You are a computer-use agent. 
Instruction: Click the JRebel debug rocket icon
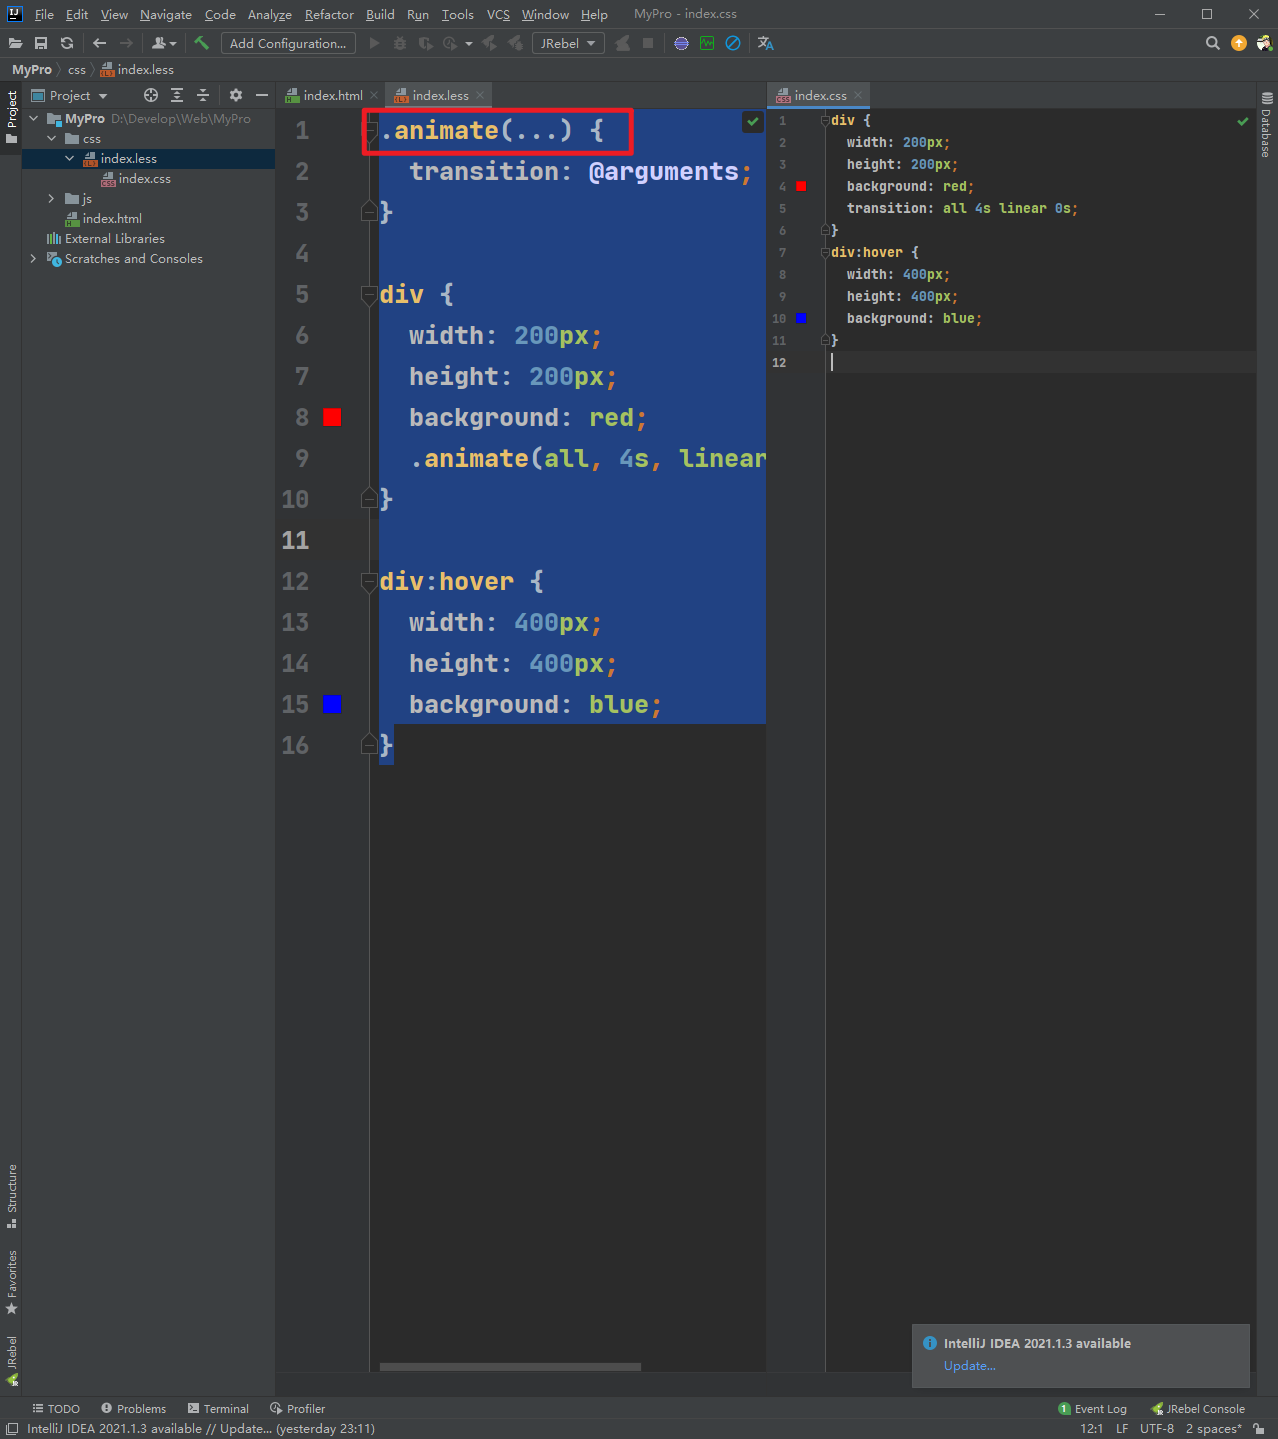[x=515, y=43]
